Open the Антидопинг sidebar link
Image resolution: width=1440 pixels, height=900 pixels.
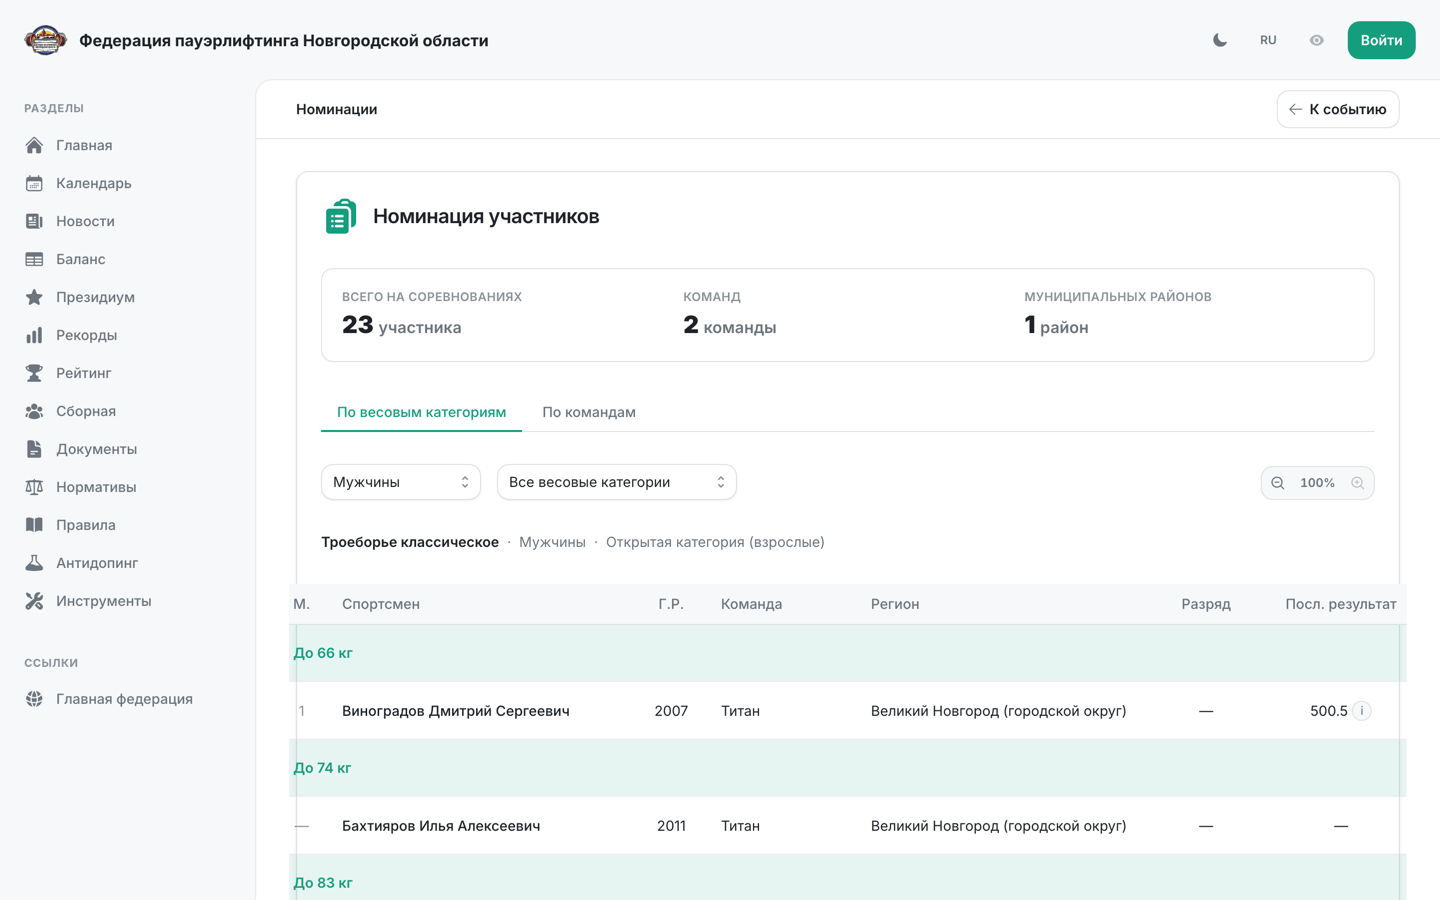tap(97, 563)
